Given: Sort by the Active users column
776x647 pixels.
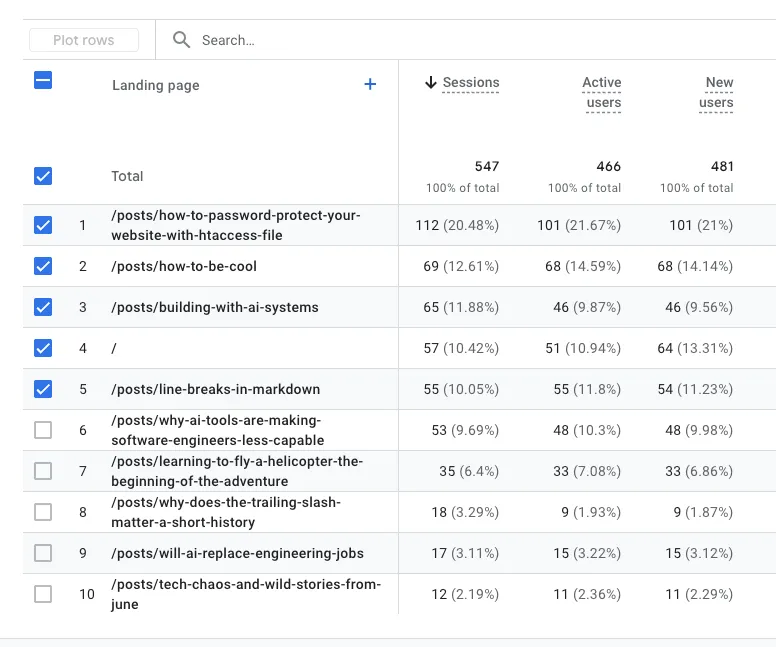Looking at the screenshot, I should [x=602, y=92].
